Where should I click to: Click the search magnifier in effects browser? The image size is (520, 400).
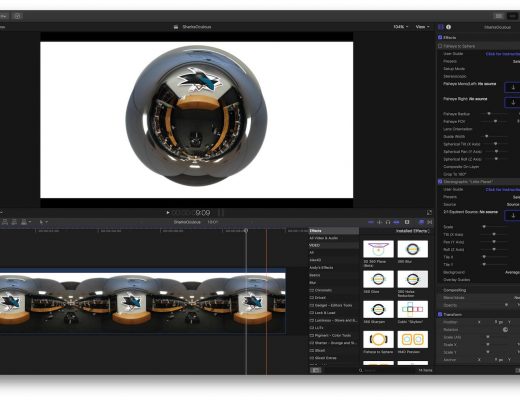pyautogui.click(x=361, y=370)
